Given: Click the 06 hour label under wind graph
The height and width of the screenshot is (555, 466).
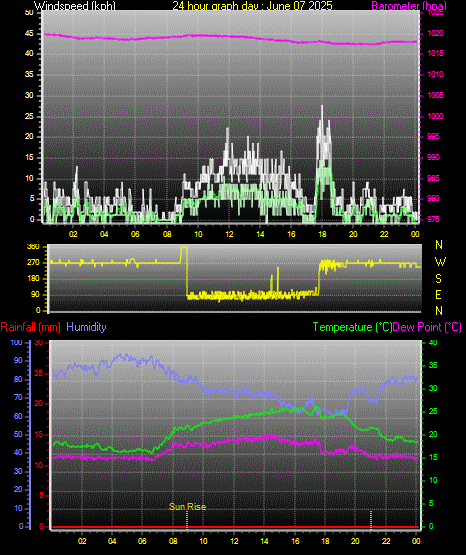Looking at the screenshot, I should tap(135, 234).
